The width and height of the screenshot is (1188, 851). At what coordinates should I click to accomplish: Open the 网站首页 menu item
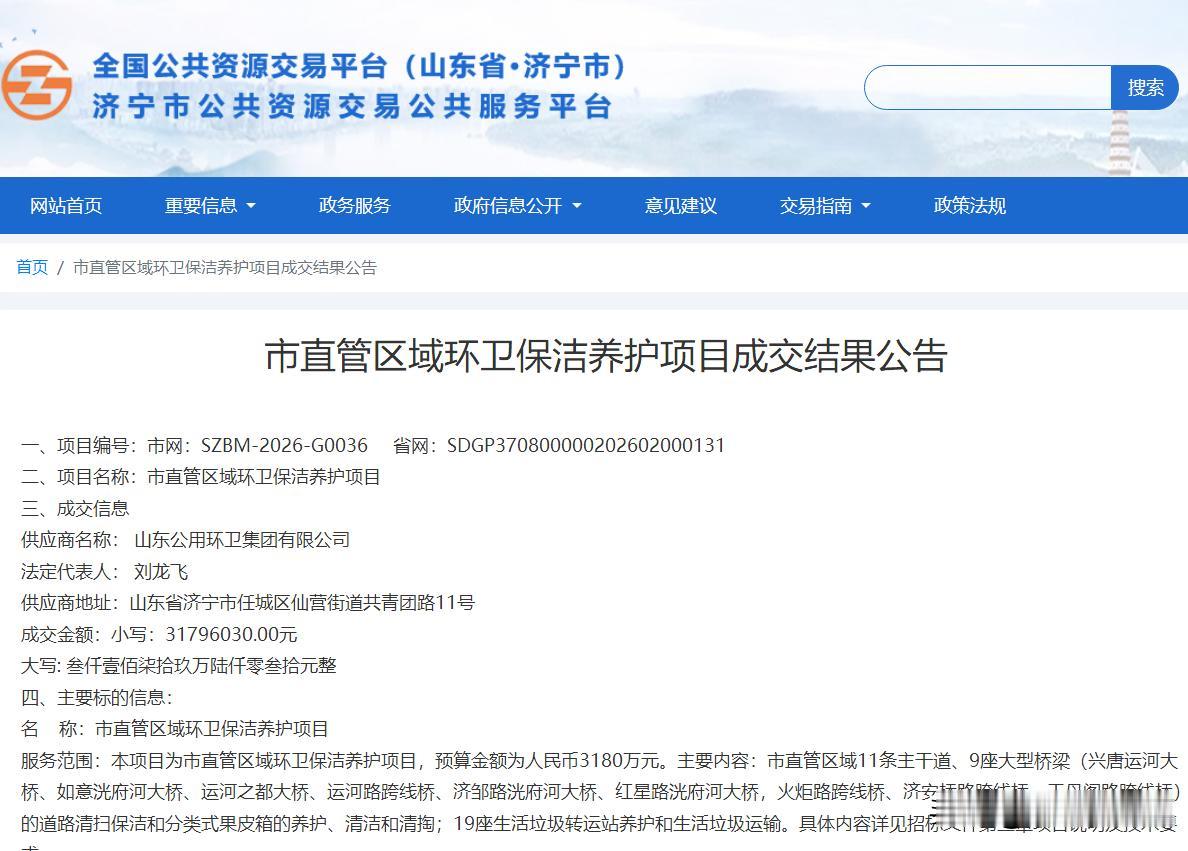pyautogui.click(x=66, y=205)
